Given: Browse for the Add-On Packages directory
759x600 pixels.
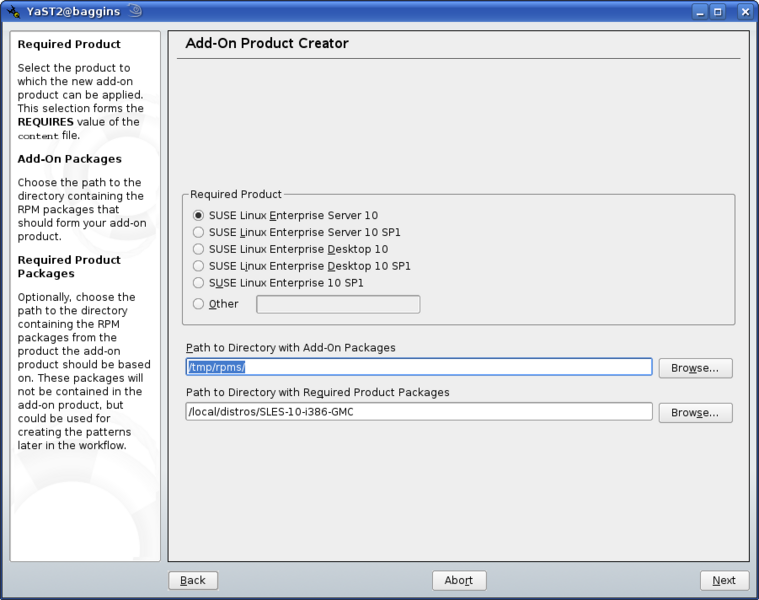Looking at the screenshot, I should point(695,368).
